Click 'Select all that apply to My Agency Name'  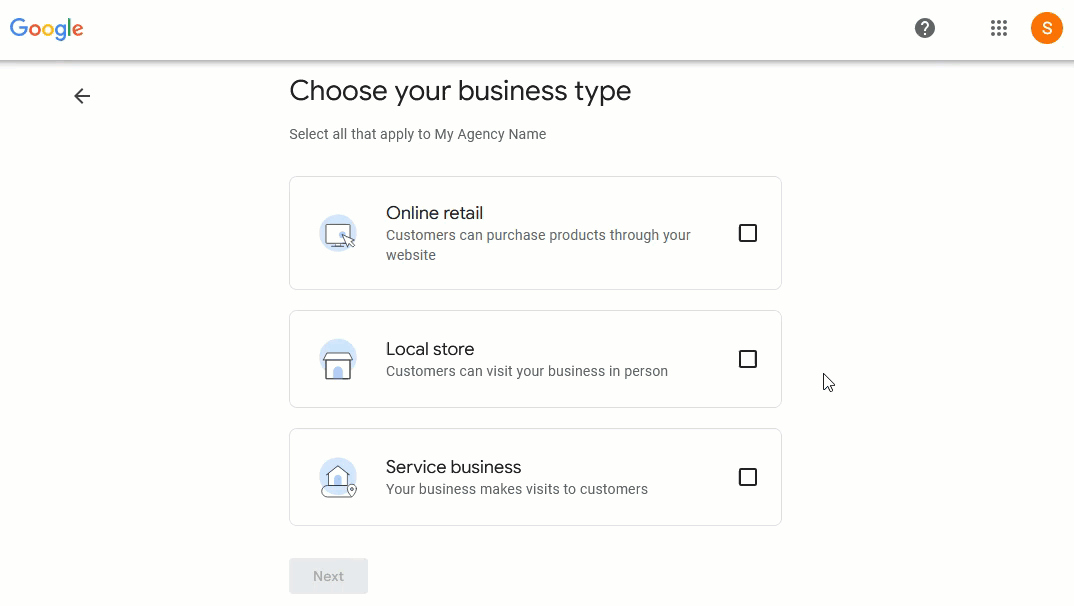418,134
